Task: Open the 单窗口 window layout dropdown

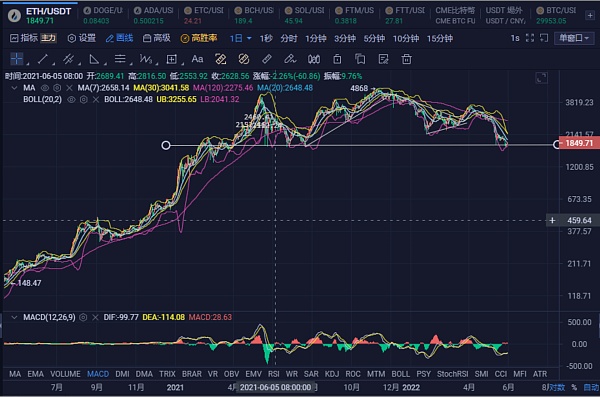Action: click(574, 38)
